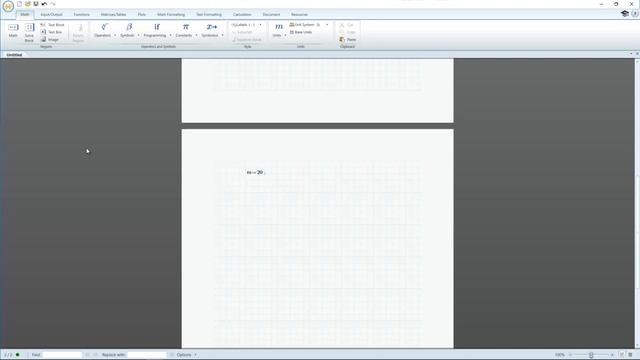The height and width of the screenshot is (360, 640).
Task: Select the m:=20 math region
Action: tap(256, 173)
